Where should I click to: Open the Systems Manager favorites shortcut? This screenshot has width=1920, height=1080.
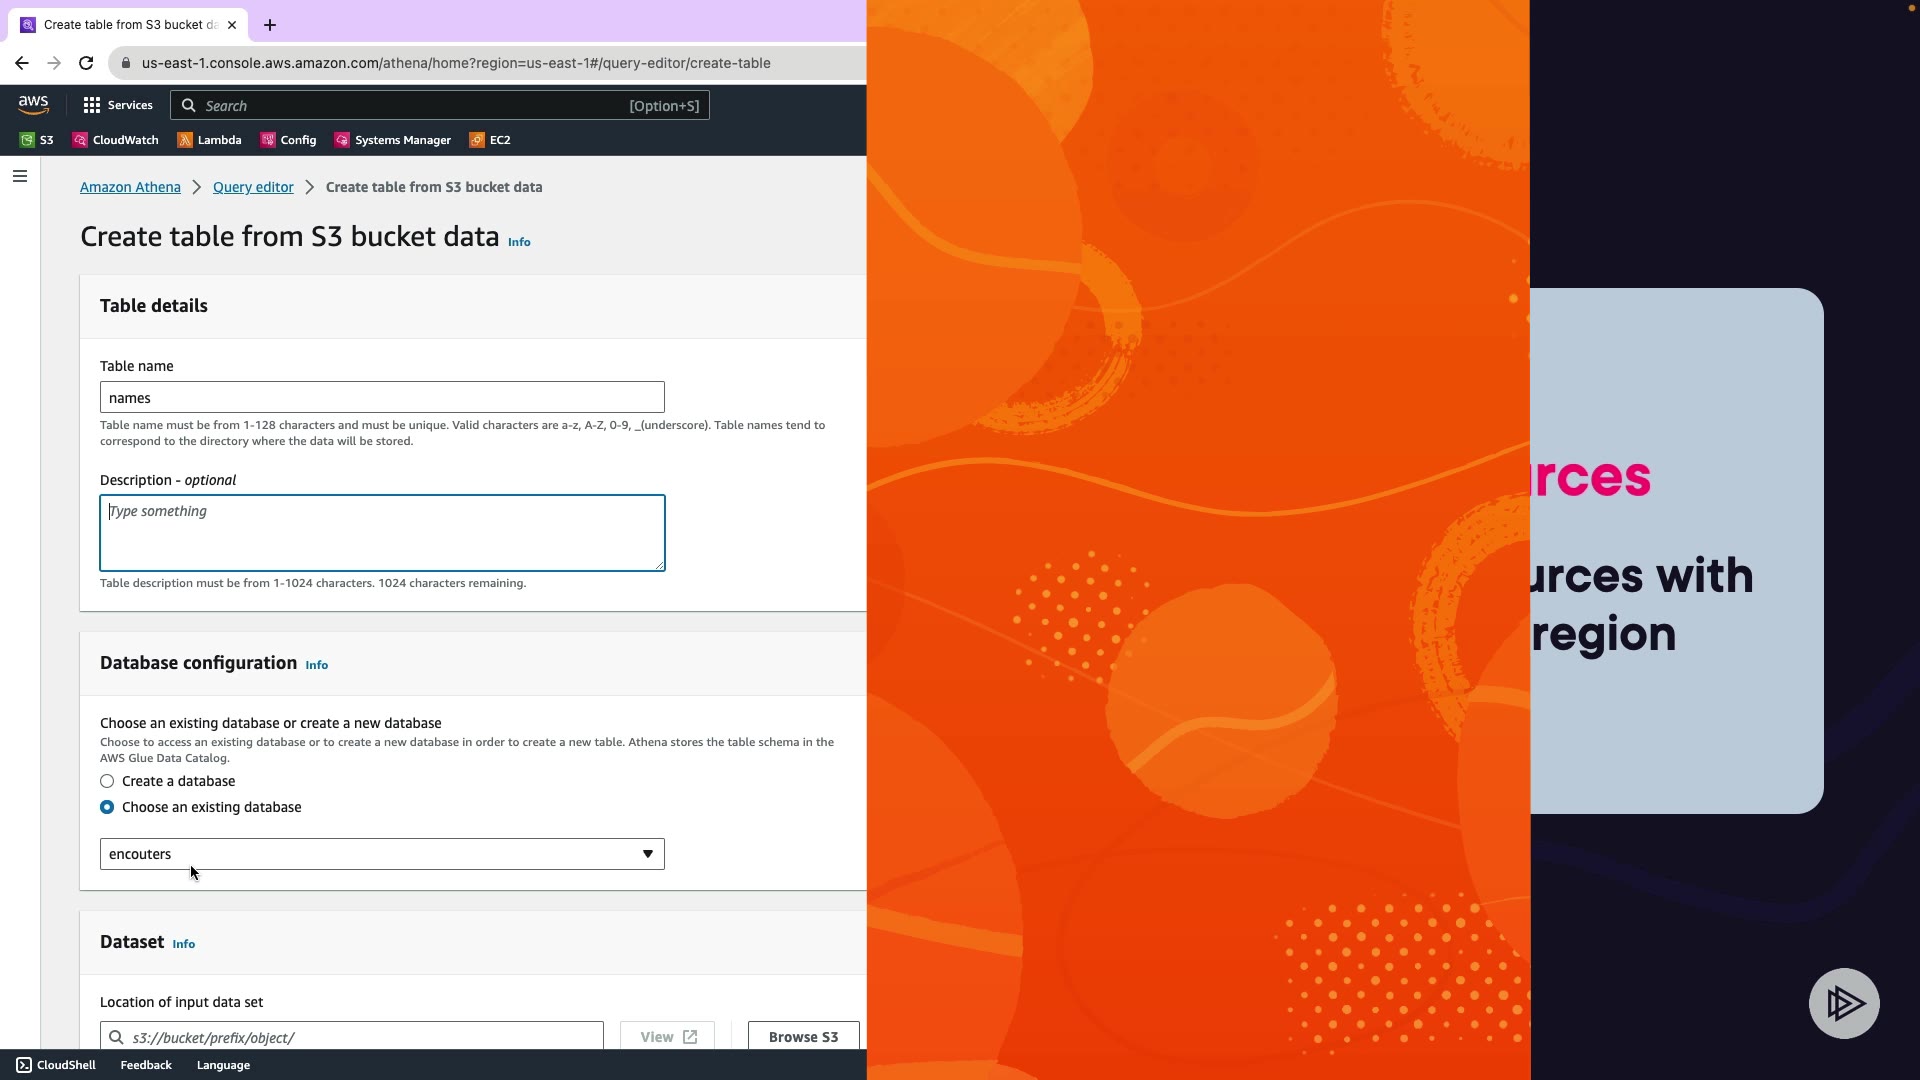point(392,140)
